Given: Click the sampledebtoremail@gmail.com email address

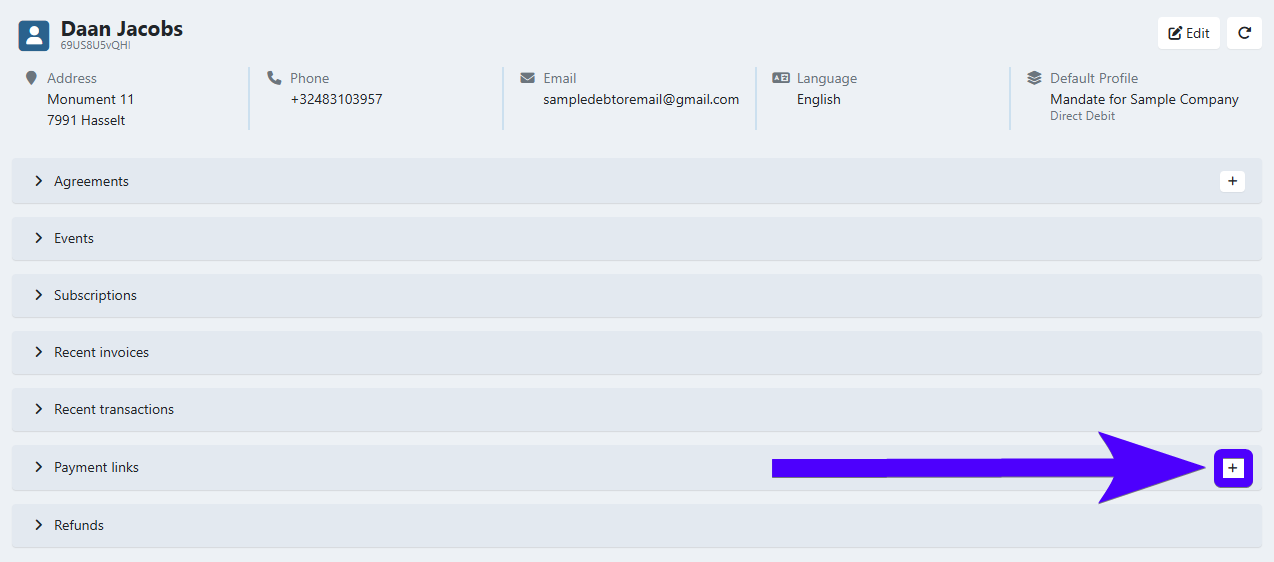Looking at the screenshot, I should (x=641, y=99).
